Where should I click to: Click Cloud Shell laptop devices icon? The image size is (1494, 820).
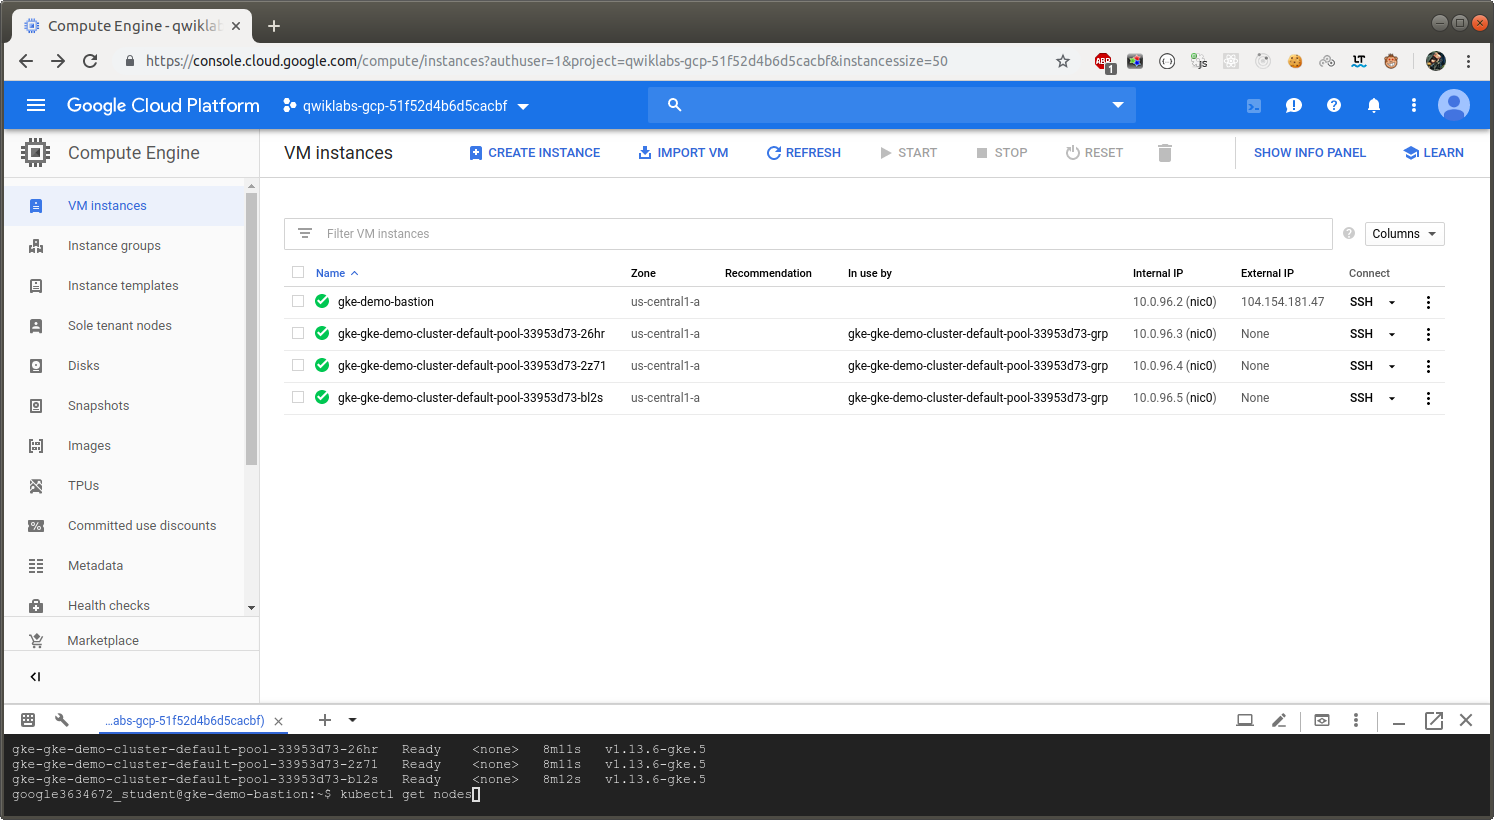pos(1245,720)
